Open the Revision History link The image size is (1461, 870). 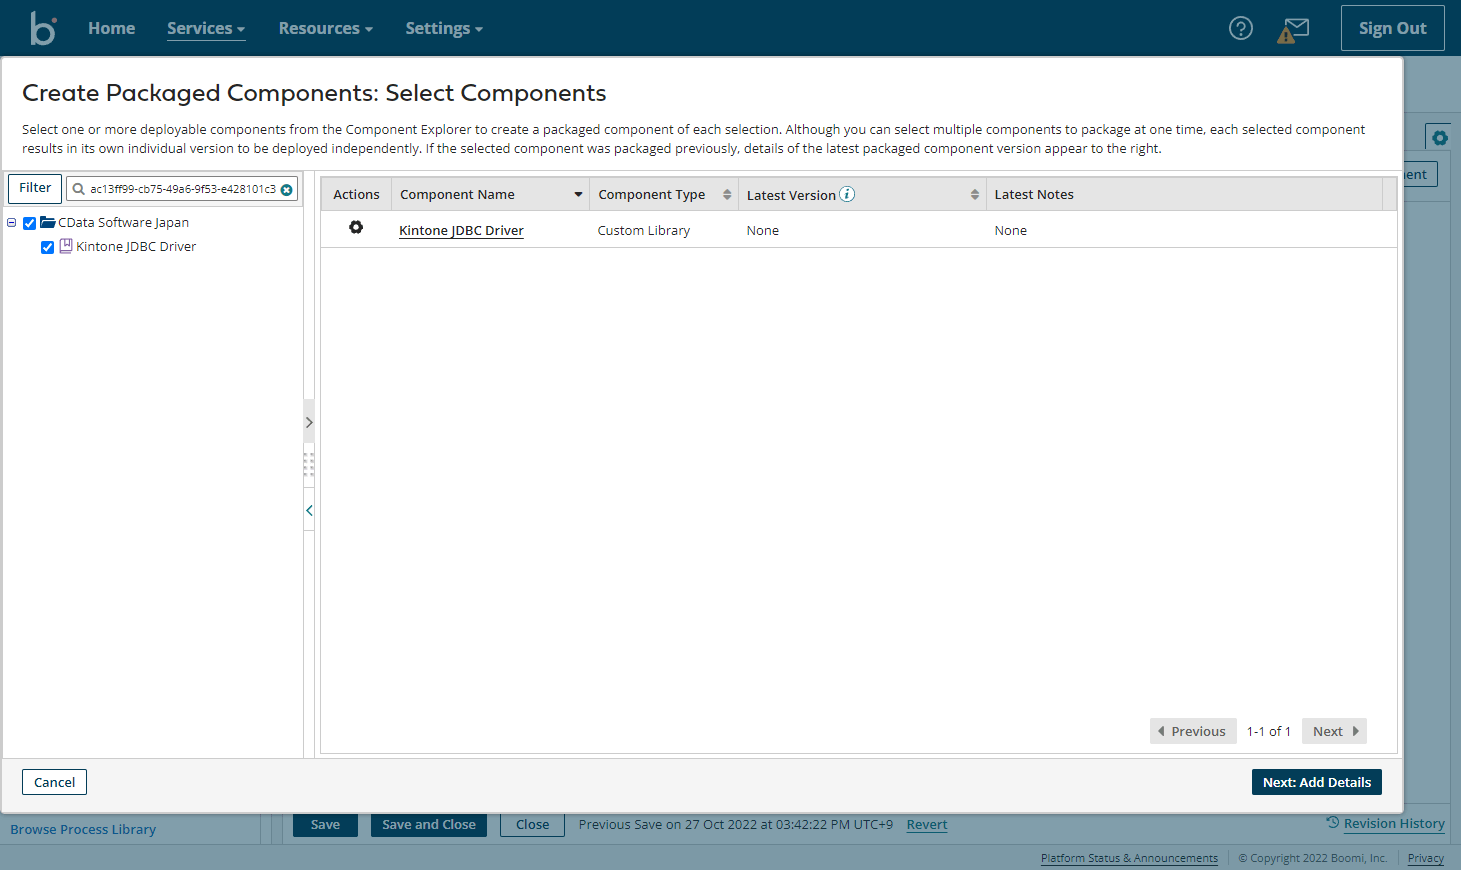[x=1394, y=823]
